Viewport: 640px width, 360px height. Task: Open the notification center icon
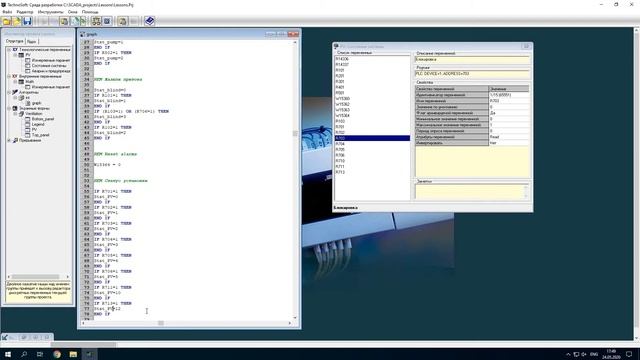[629, 354]
